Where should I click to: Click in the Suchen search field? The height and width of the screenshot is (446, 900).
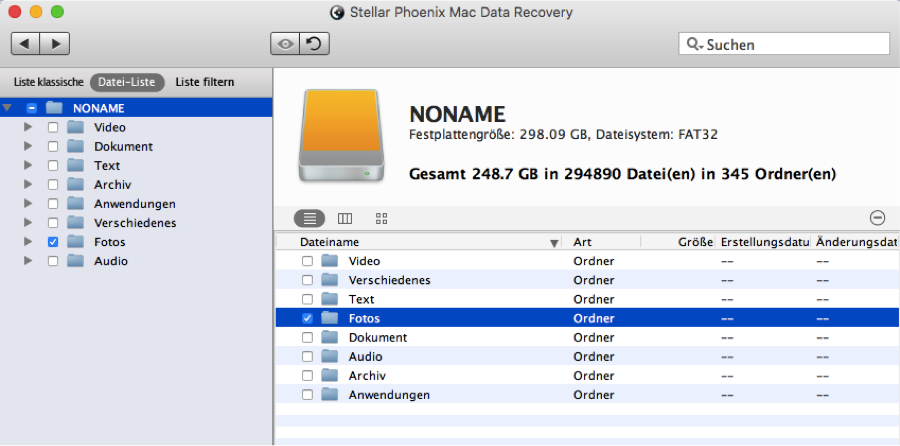point(783,44)
